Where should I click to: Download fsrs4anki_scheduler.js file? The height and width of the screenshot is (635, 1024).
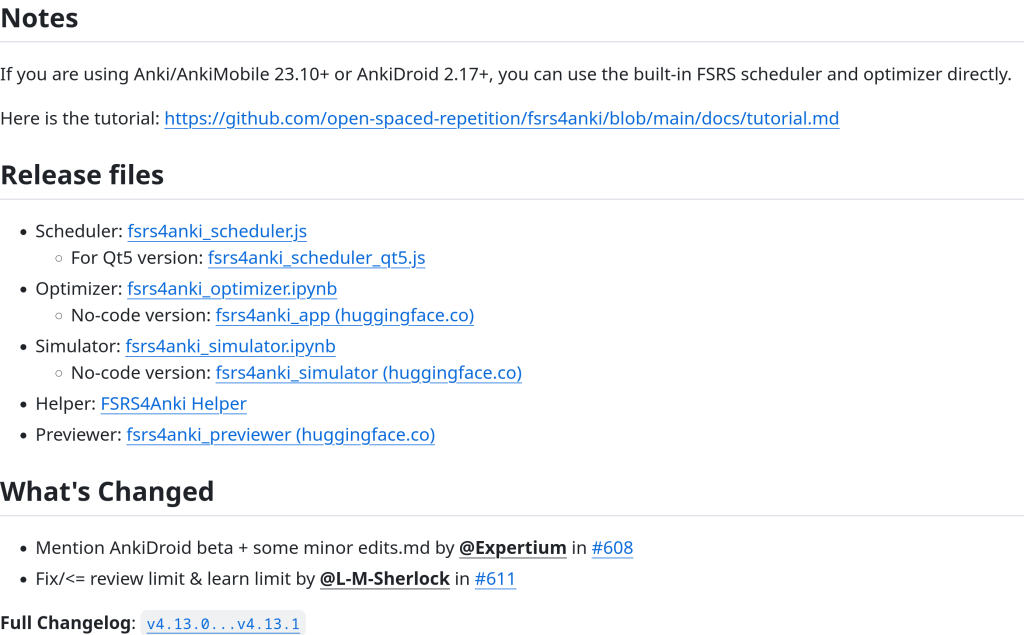tap(217, 232)
